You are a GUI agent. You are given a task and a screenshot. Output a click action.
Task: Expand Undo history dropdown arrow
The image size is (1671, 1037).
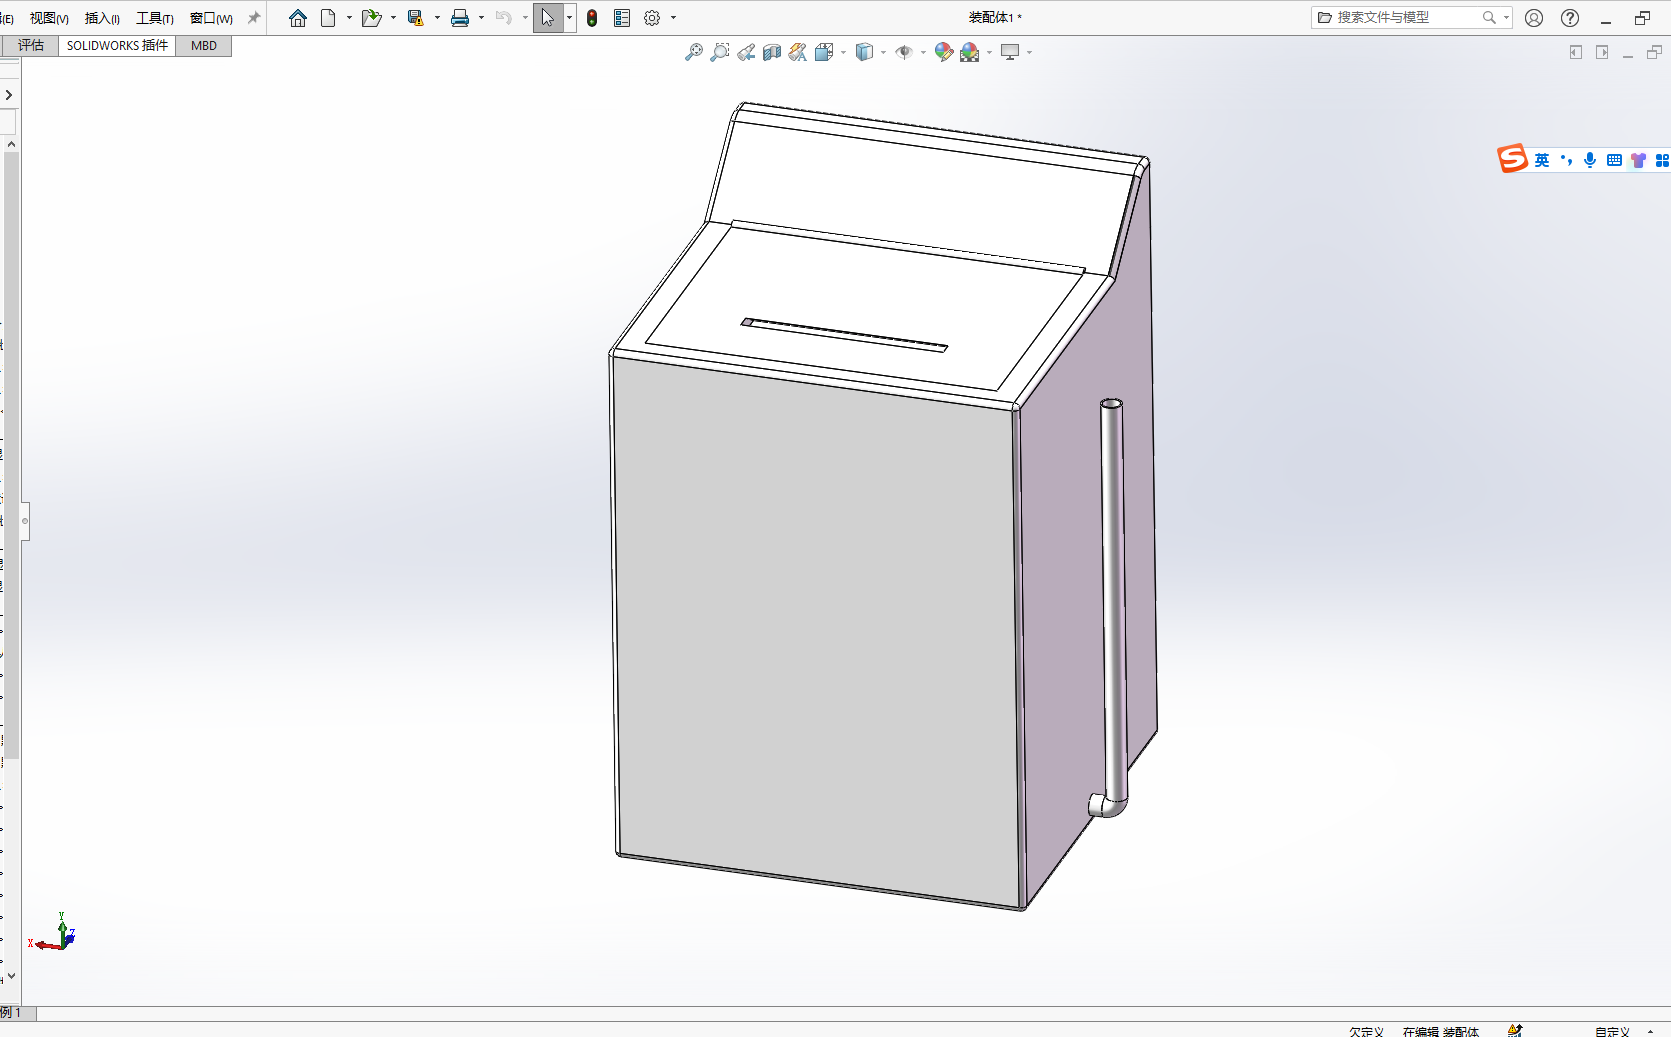coord(525,18)
